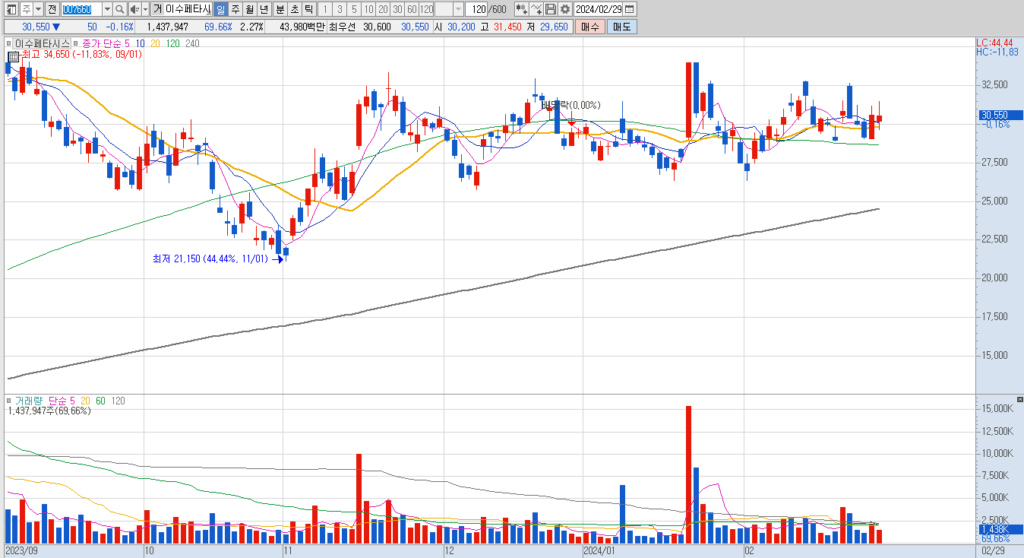The height and width of the screenshot is (558, 1024).
Task: Select the 30 interval button
Action: coord(397,9)
